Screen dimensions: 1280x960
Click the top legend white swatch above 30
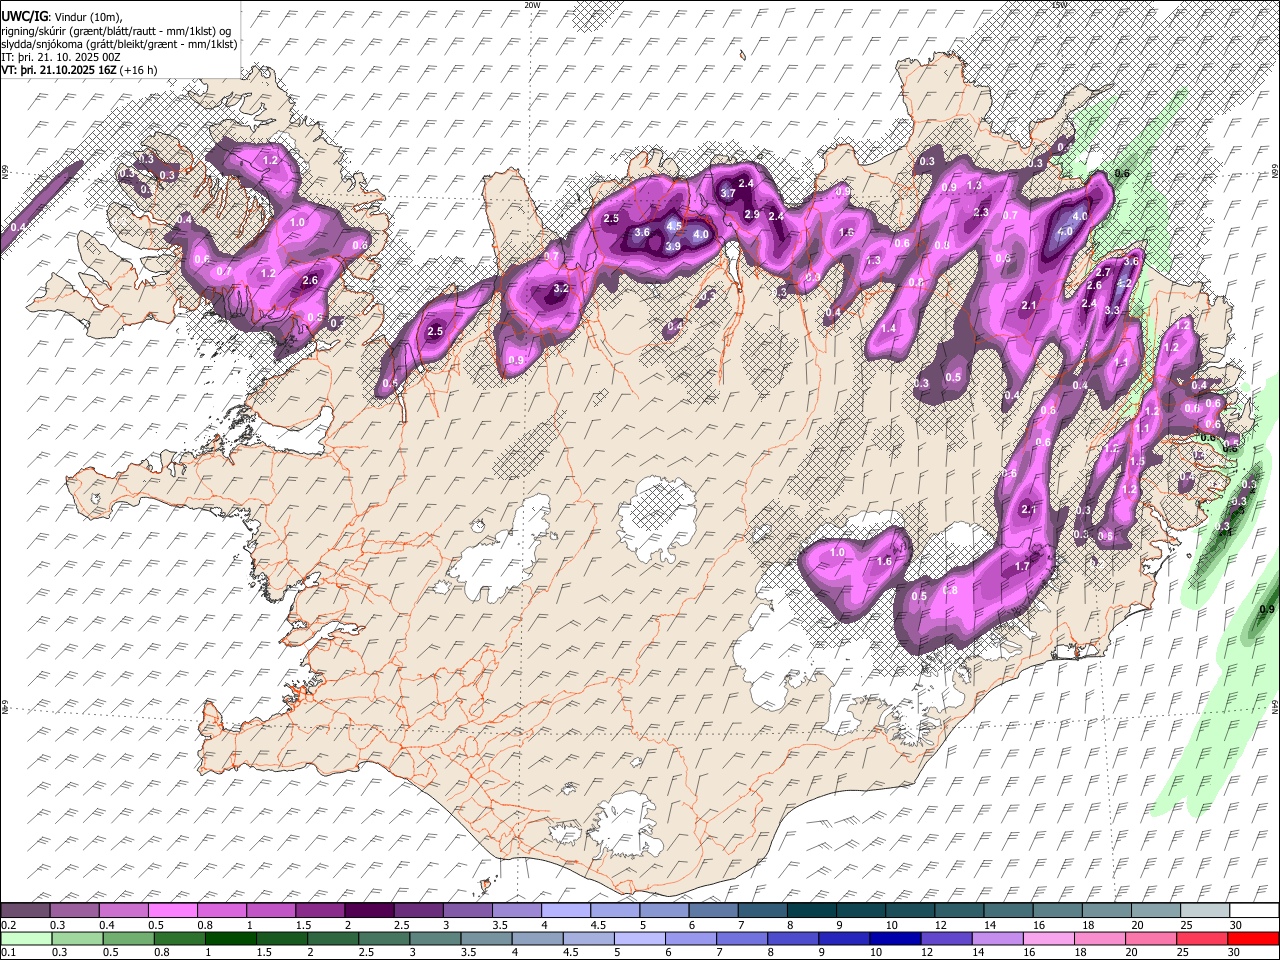[x=1253, y=911]
